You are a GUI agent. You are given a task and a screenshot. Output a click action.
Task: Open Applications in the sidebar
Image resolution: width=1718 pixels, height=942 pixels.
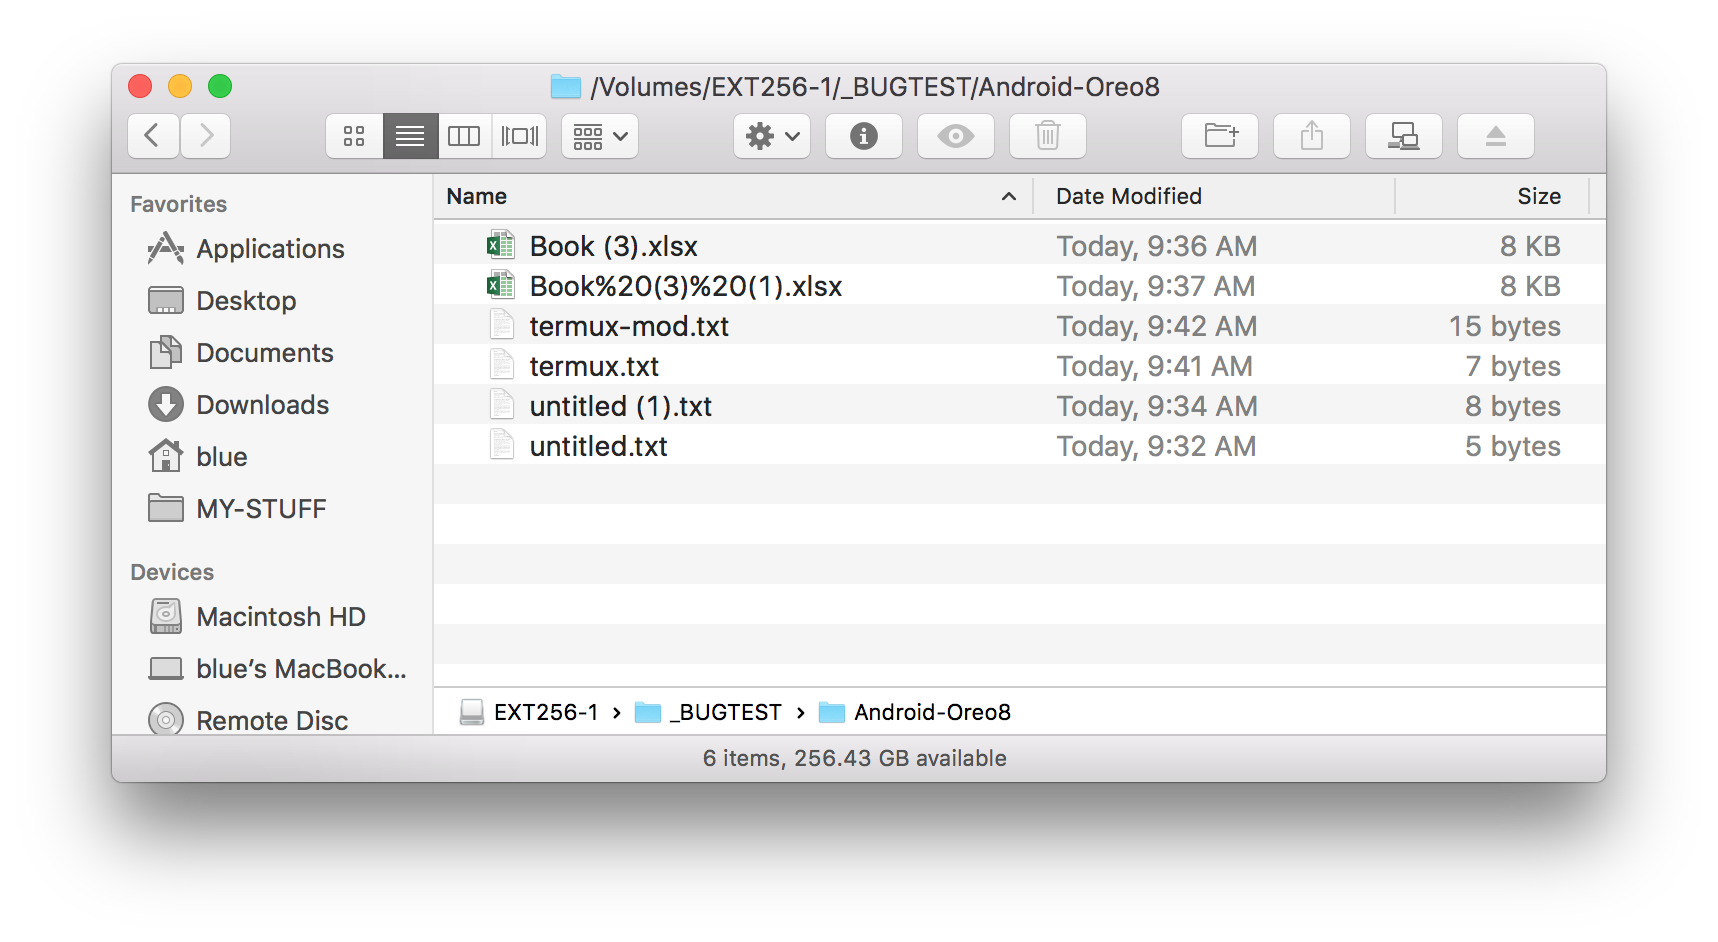(270, 249)
